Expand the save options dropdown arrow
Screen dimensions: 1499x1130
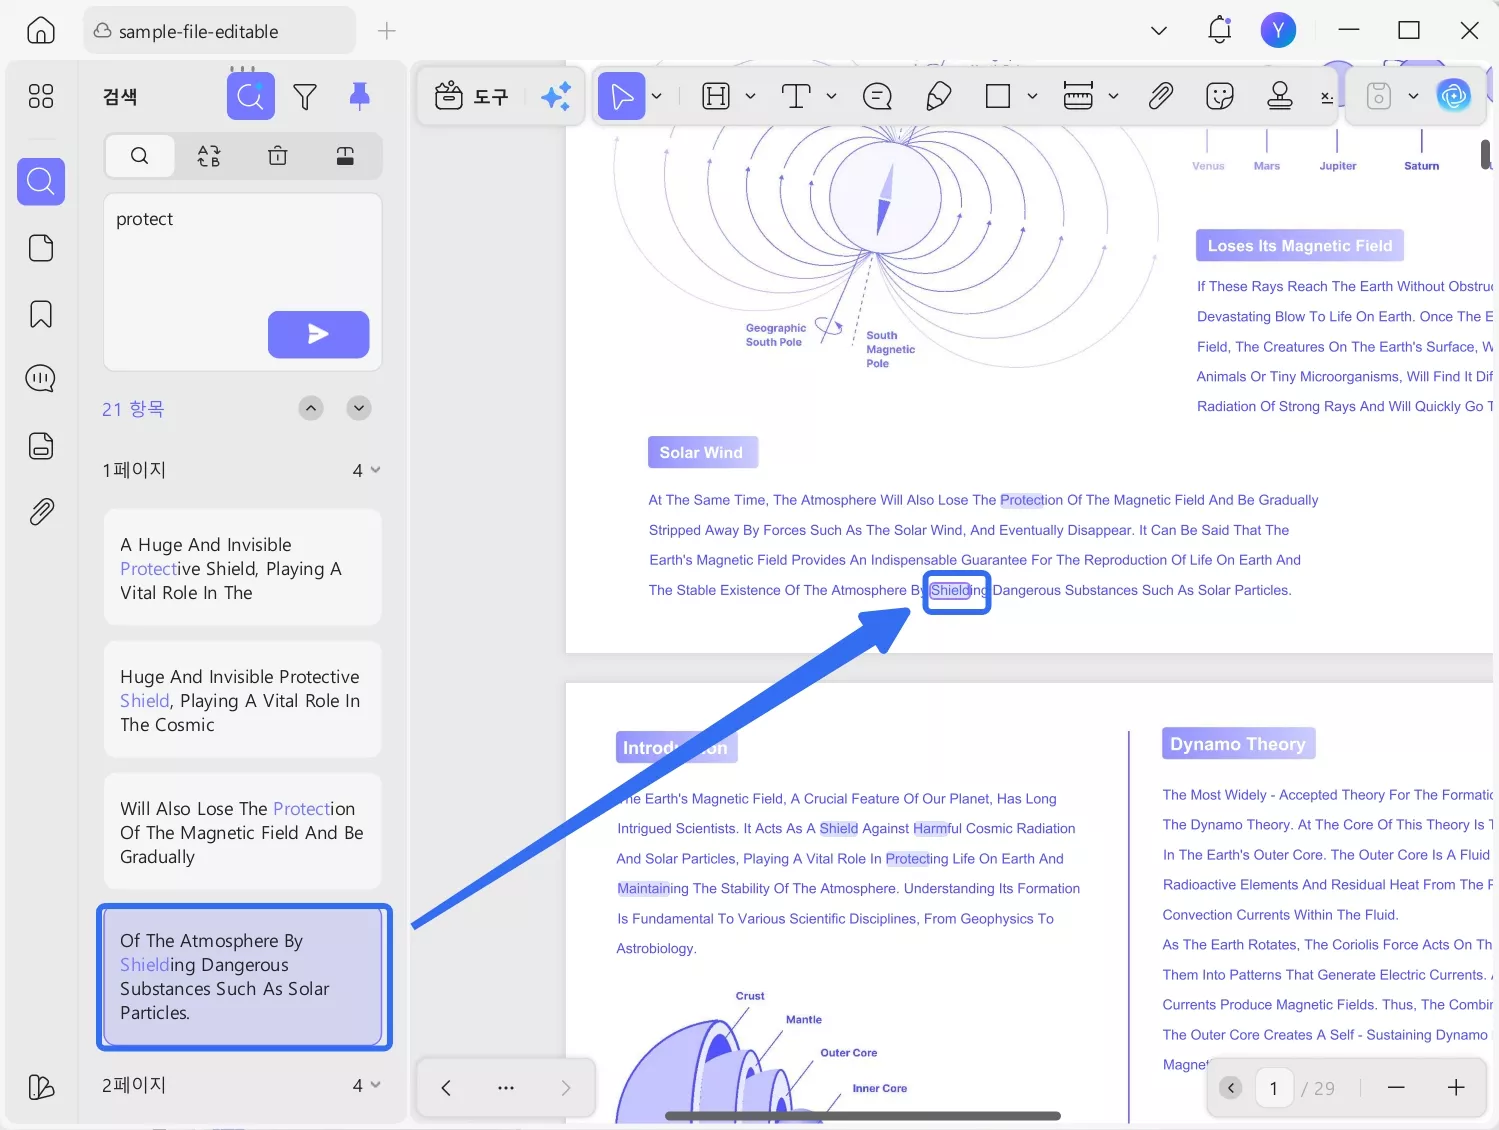(x=1413, y=96)
